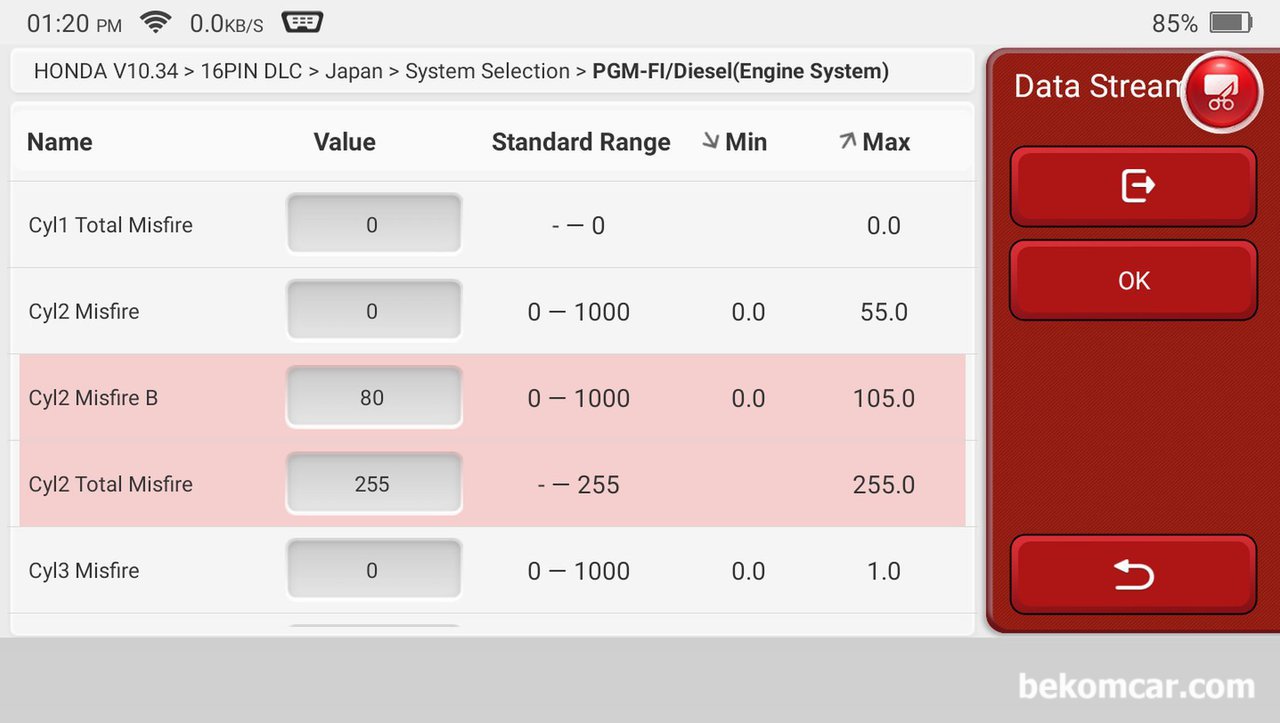This screenshot has width=1280, height=723.
Task: Tap Cyl2 Total Misfire range - — 255
Action: 579,485
